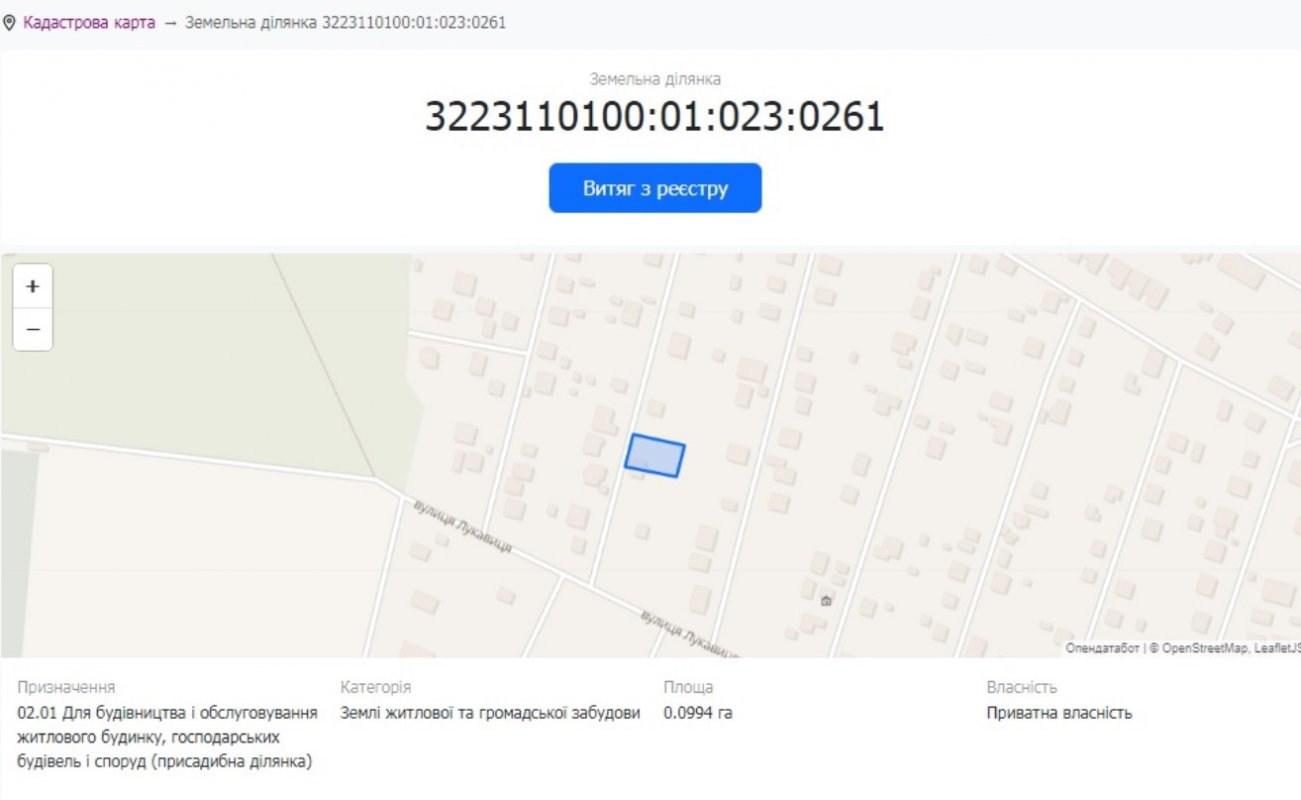Screen dimensions: 1301x800
Task: Click the 02.01 purpose description text
Action: (167, 737)
